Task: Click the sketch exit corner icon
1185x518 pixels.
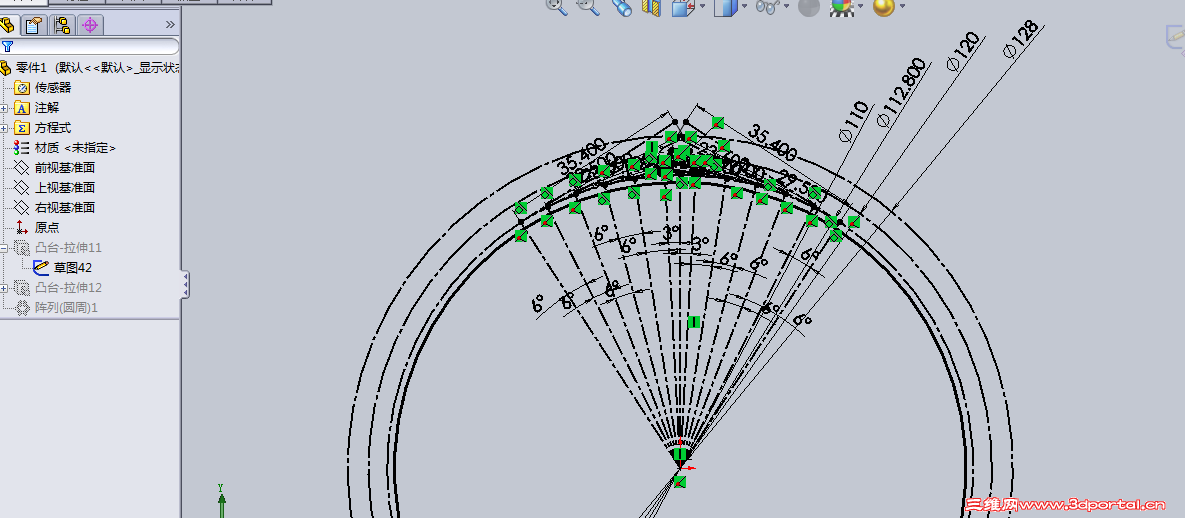Action: click(1175, 38)
